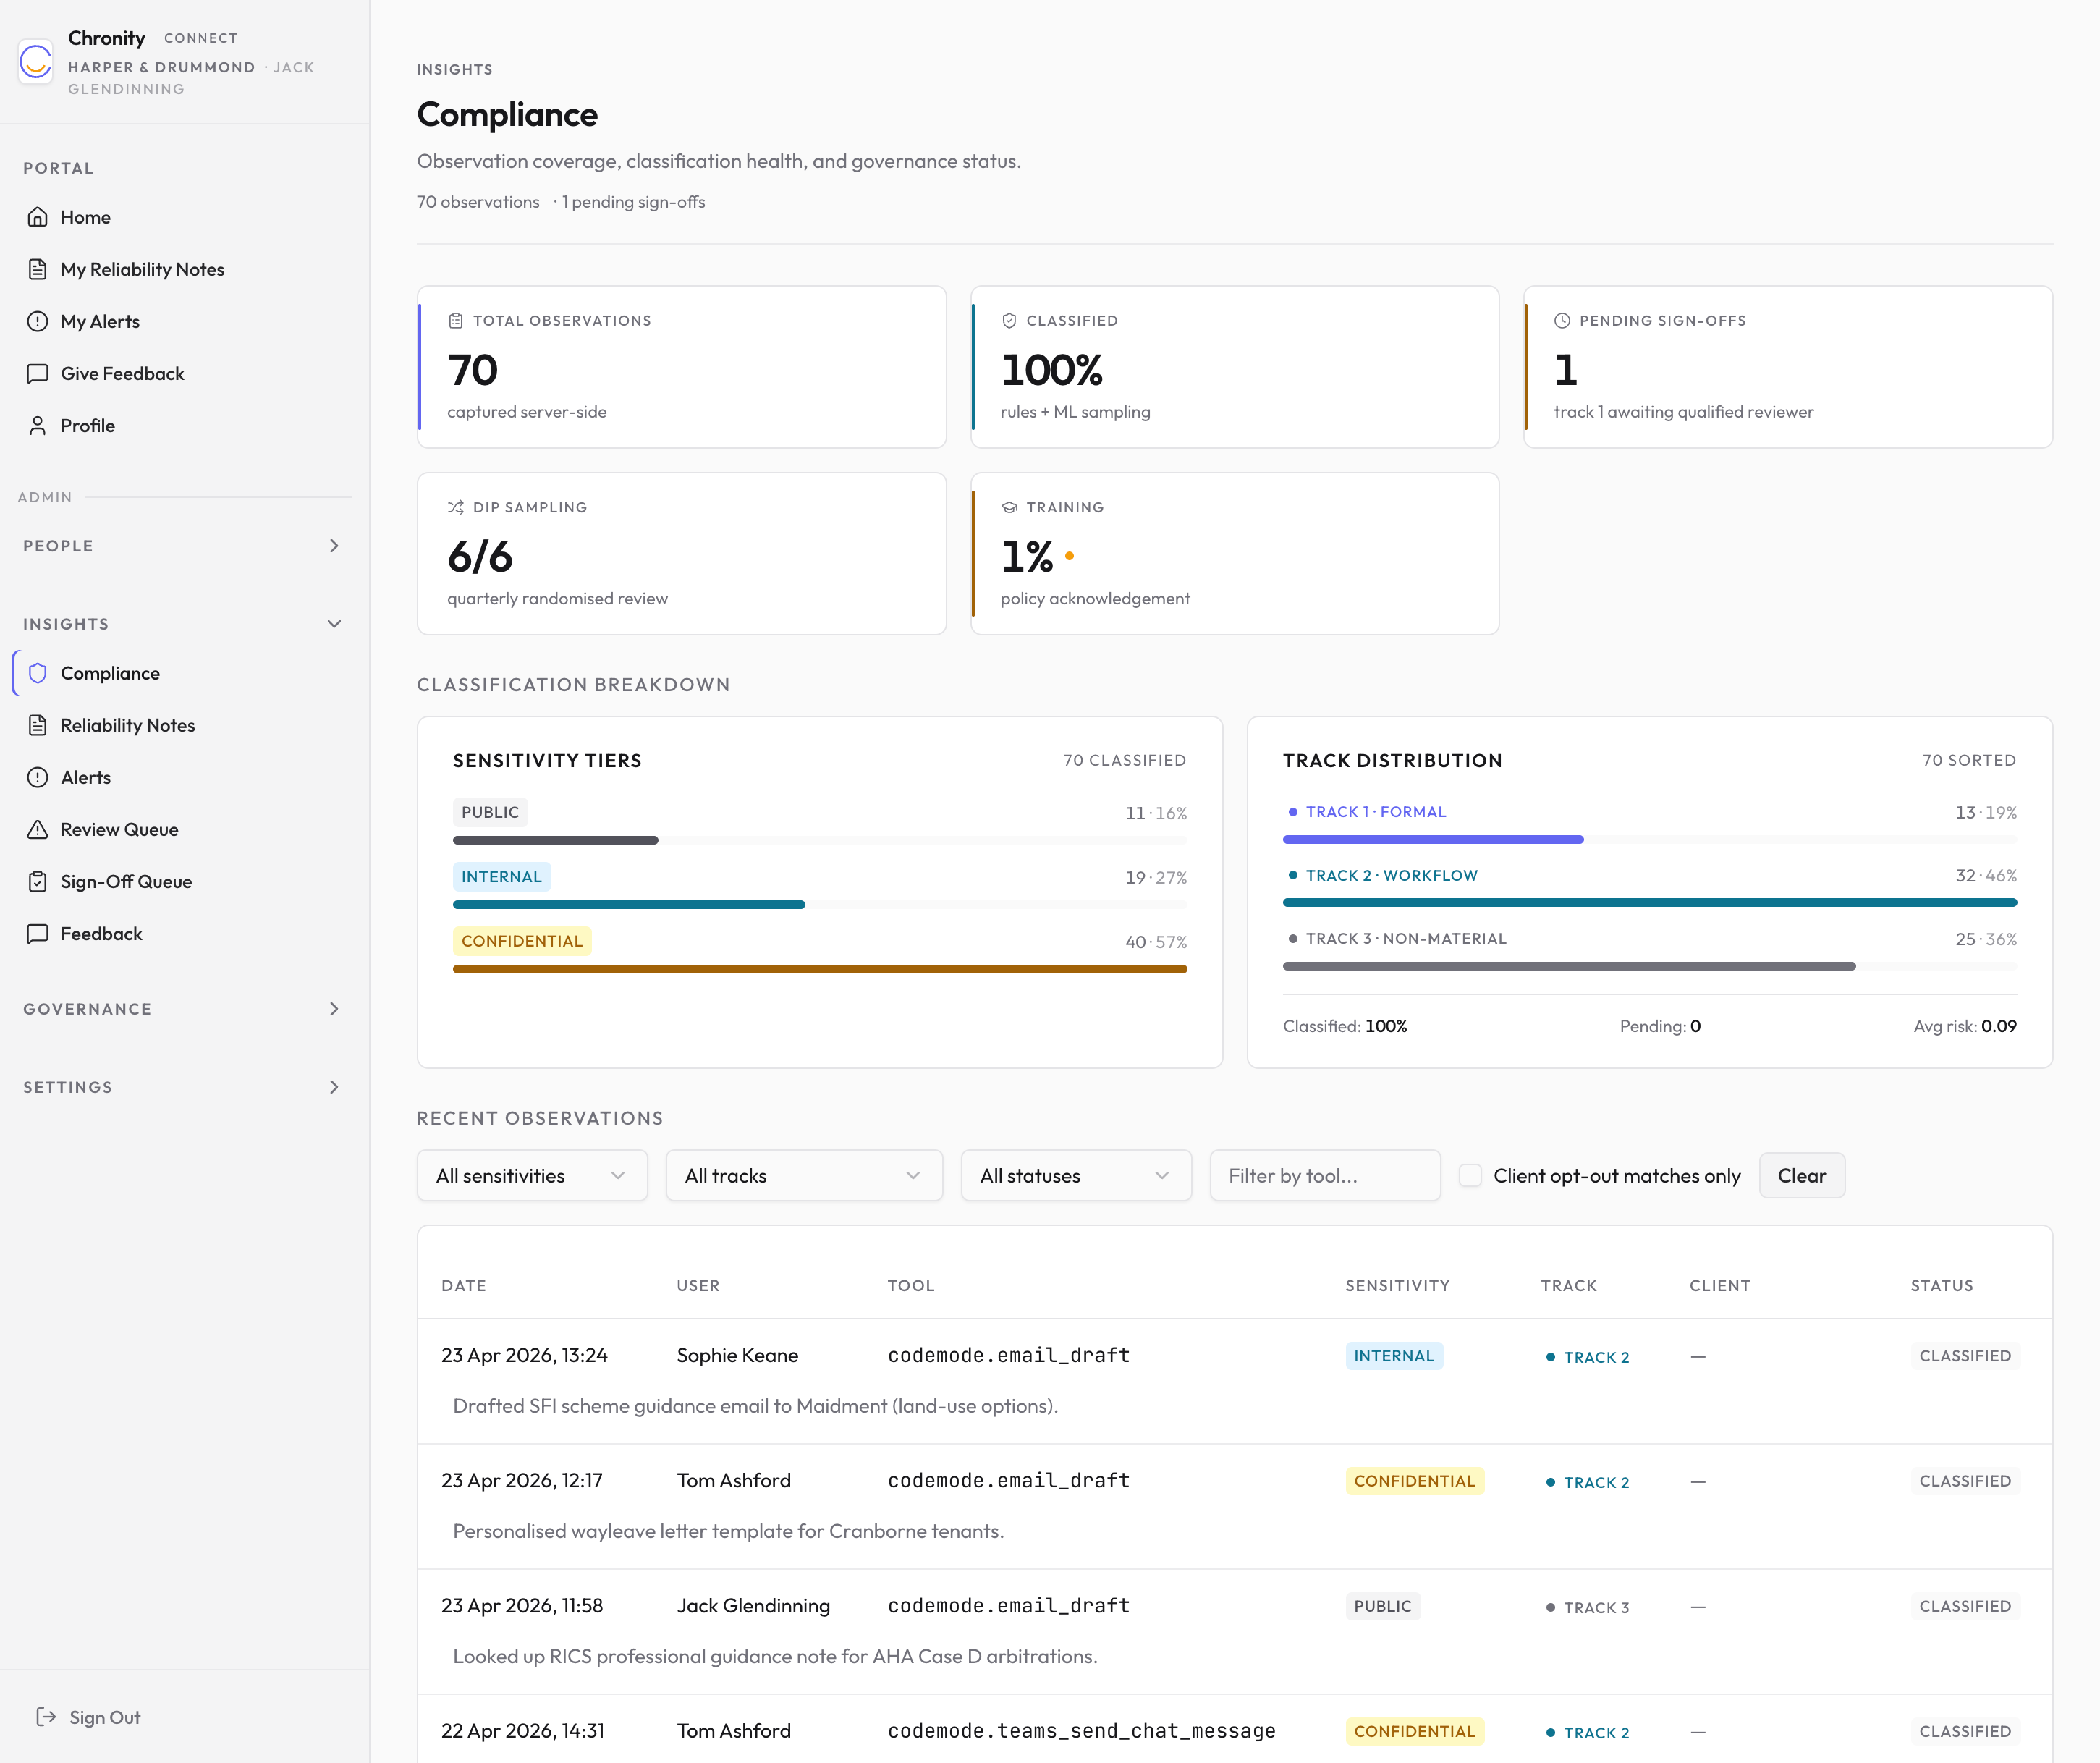Open My Alerts via the alert icon
Screen dimensions: 2100x1763
click(x=37, y=321)
